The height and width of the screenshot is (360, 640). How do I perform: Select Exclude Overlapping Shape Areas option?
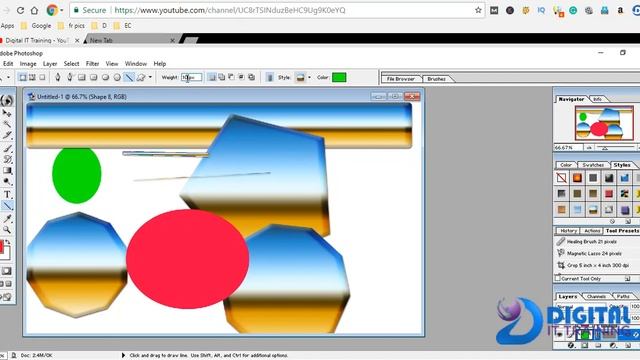pyautogui.click(x=251, y=77)
